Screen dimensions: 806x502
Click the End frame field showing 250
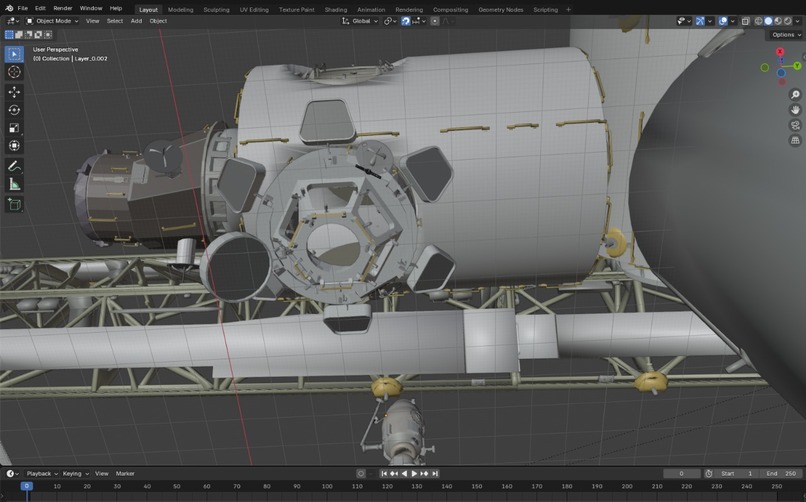(781, 473)
